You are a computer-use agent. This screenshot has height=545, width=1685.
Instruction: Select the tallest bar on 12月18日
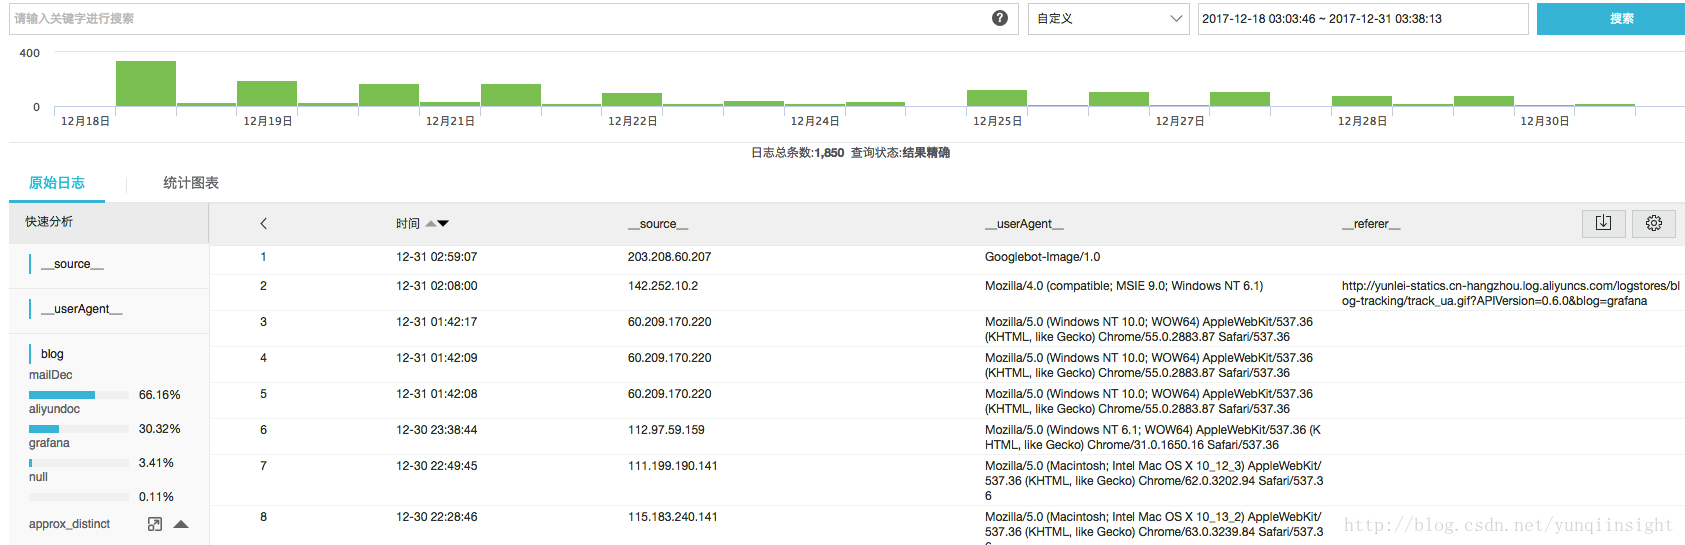(x=146, y=84)
